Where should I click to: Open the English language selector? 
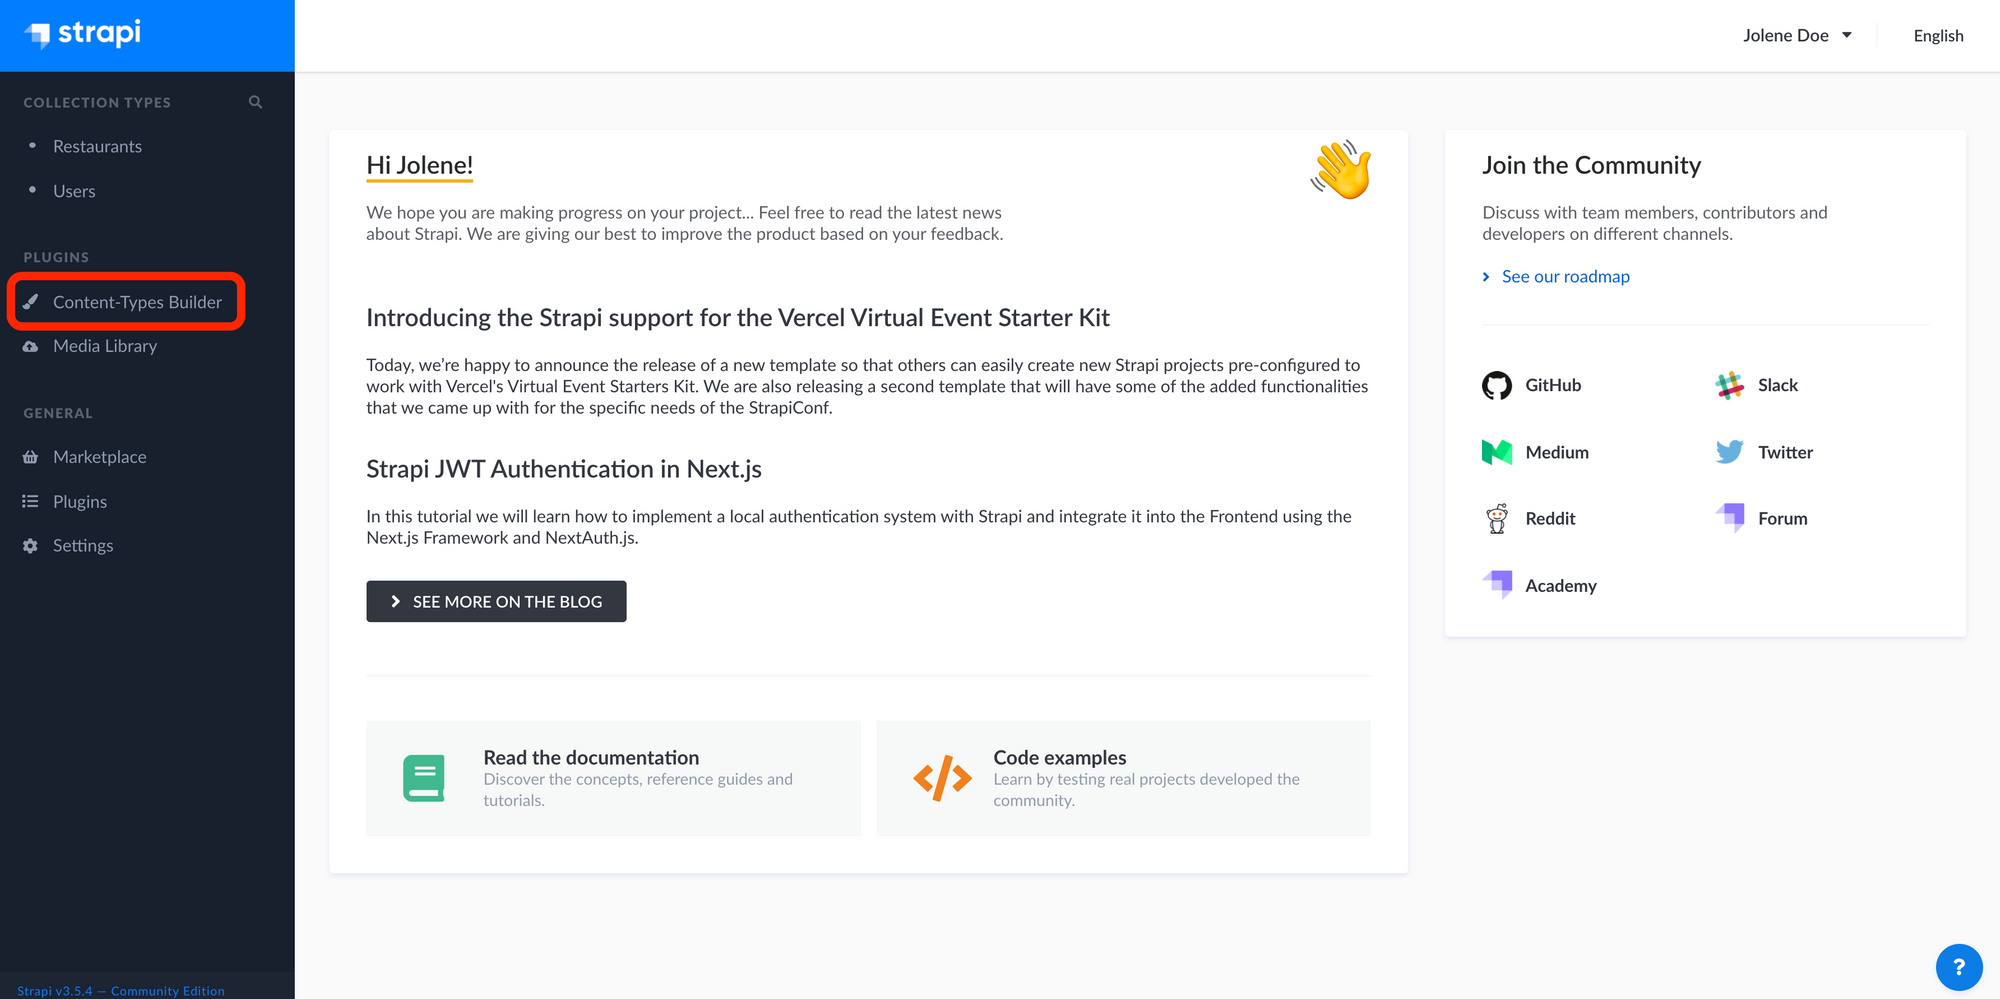coord(1938,35)
